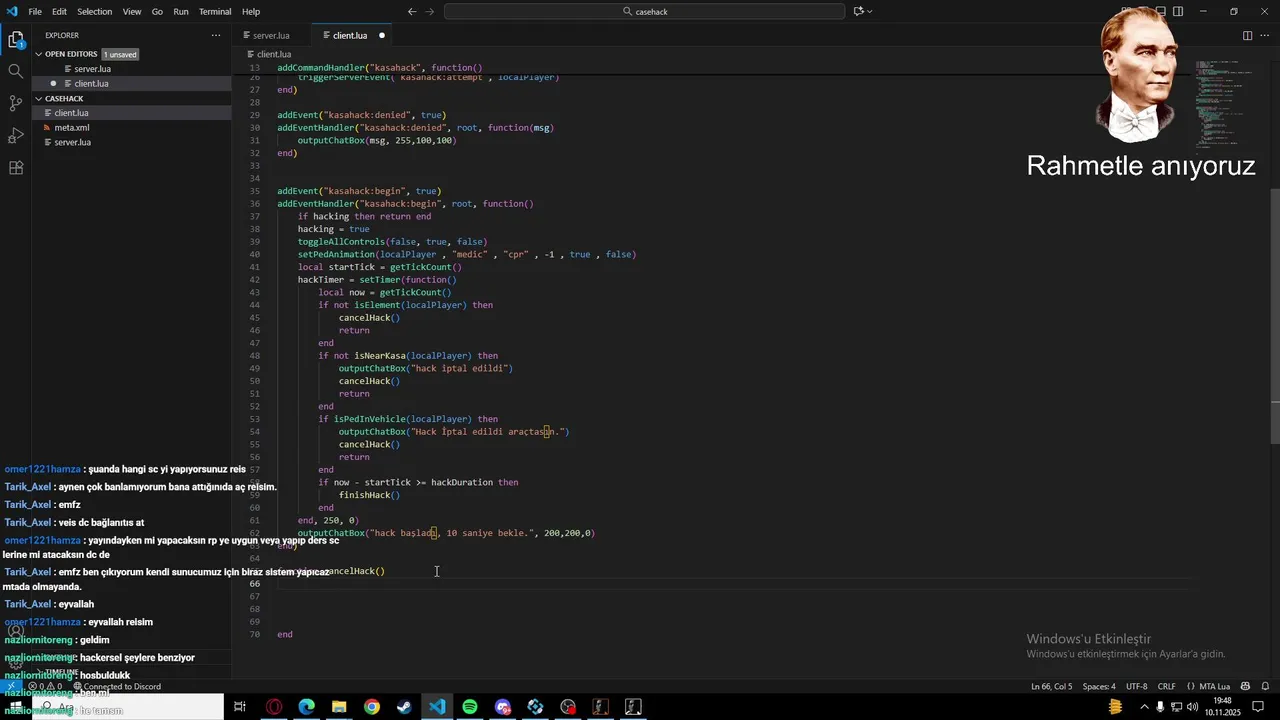
Task: Open the Search view in activity bar
Action: click(16, 72)
